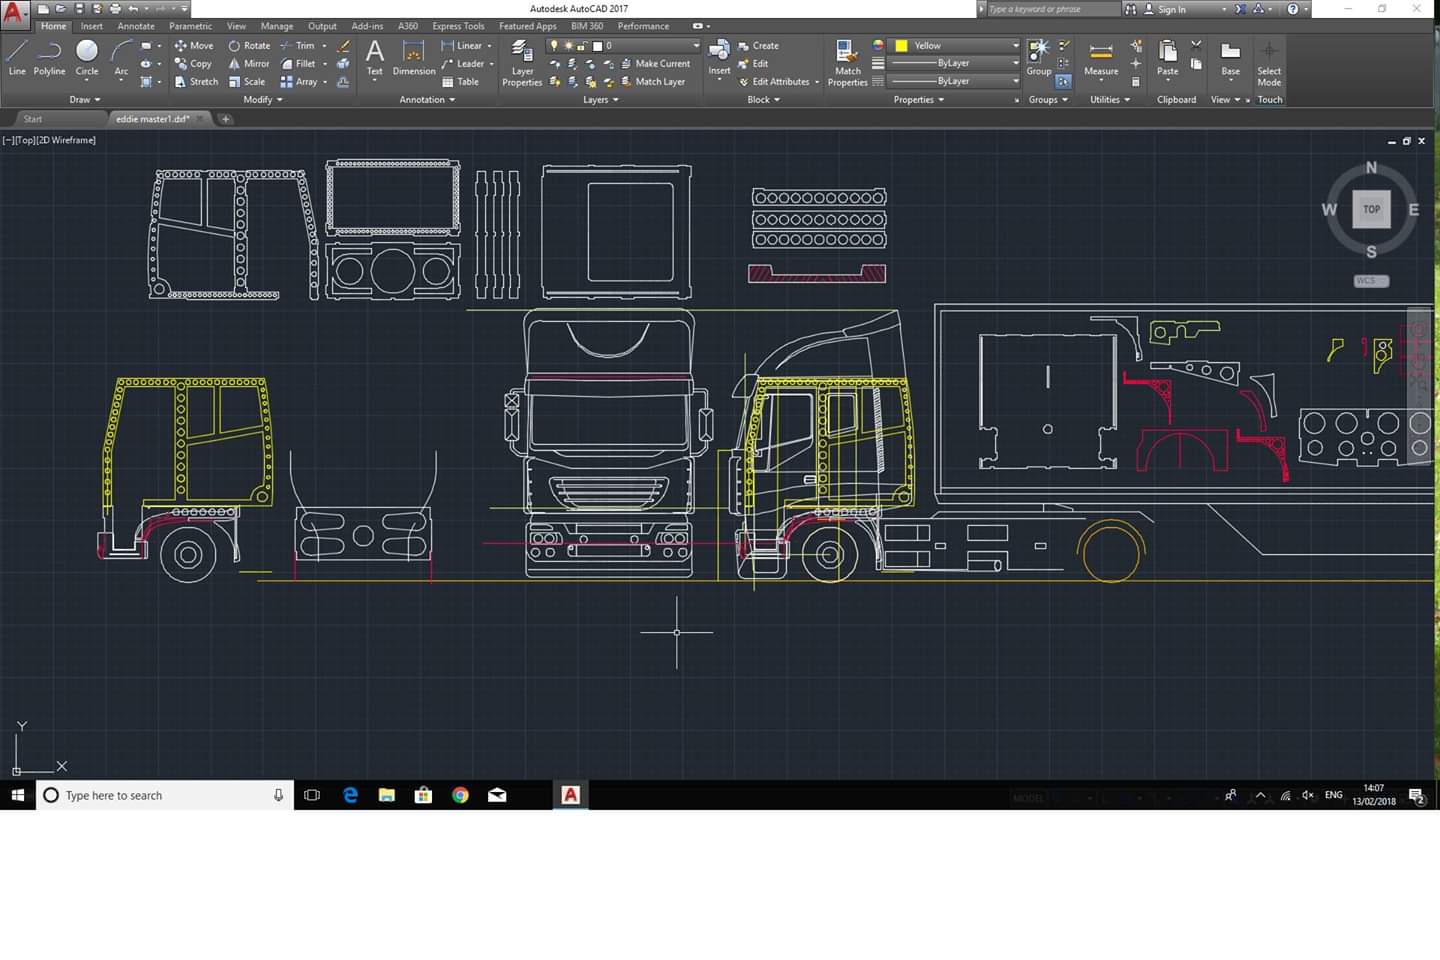Click the Group objects tool
1440x960 pixels.
(1039, 58)
